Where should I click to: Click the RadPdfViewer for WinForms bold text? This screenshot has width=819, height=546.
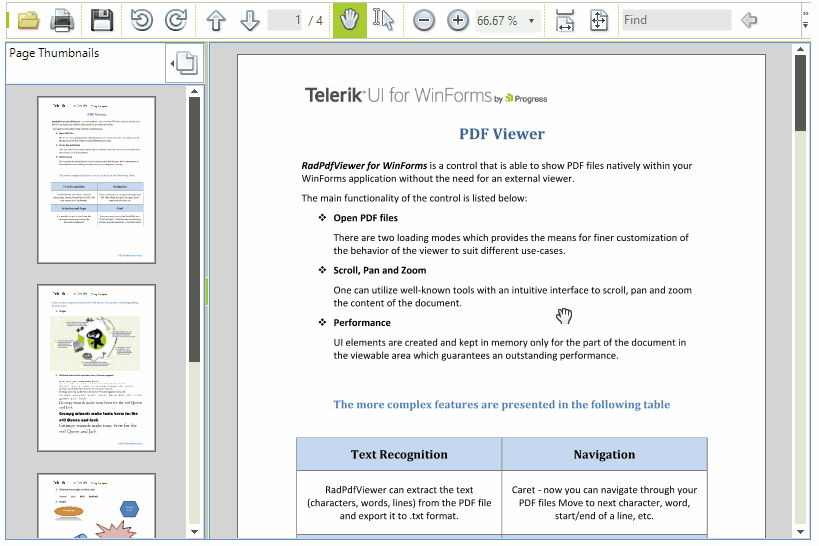(364, 166)
